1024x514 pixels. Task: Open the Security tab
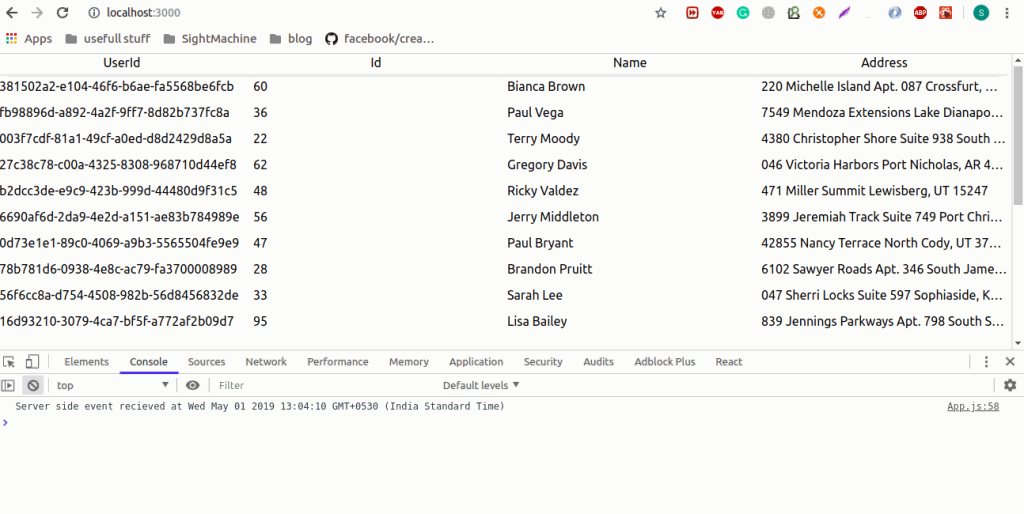(543, 362)
